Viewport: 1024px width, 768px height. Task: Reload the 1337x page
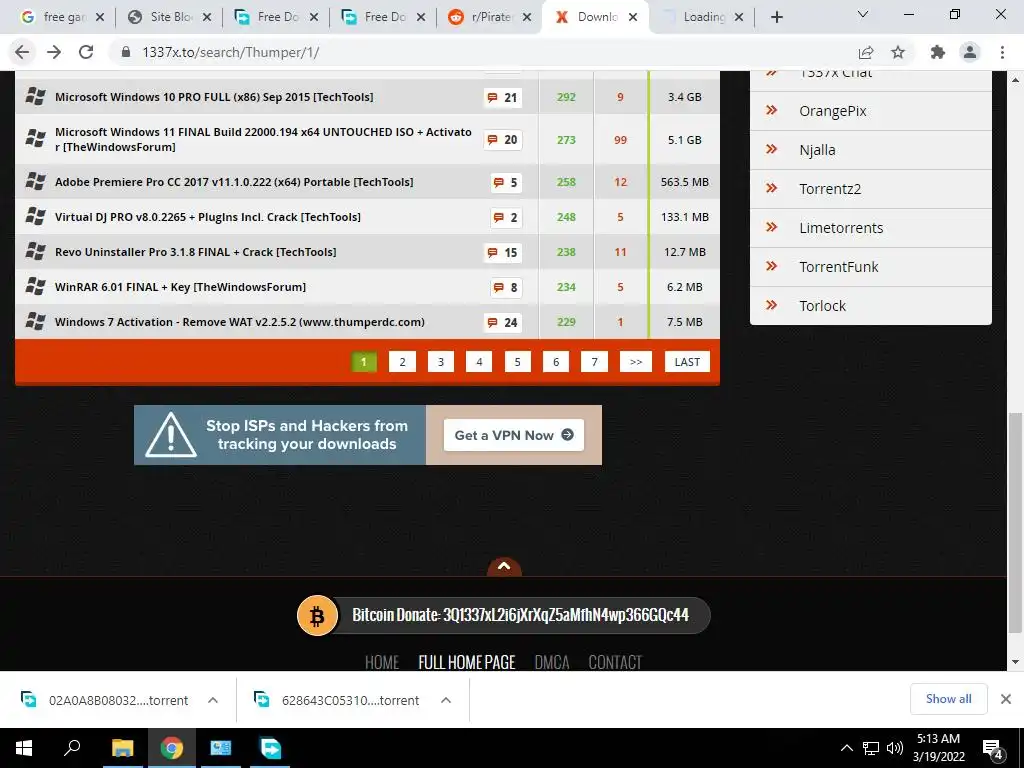86,52
